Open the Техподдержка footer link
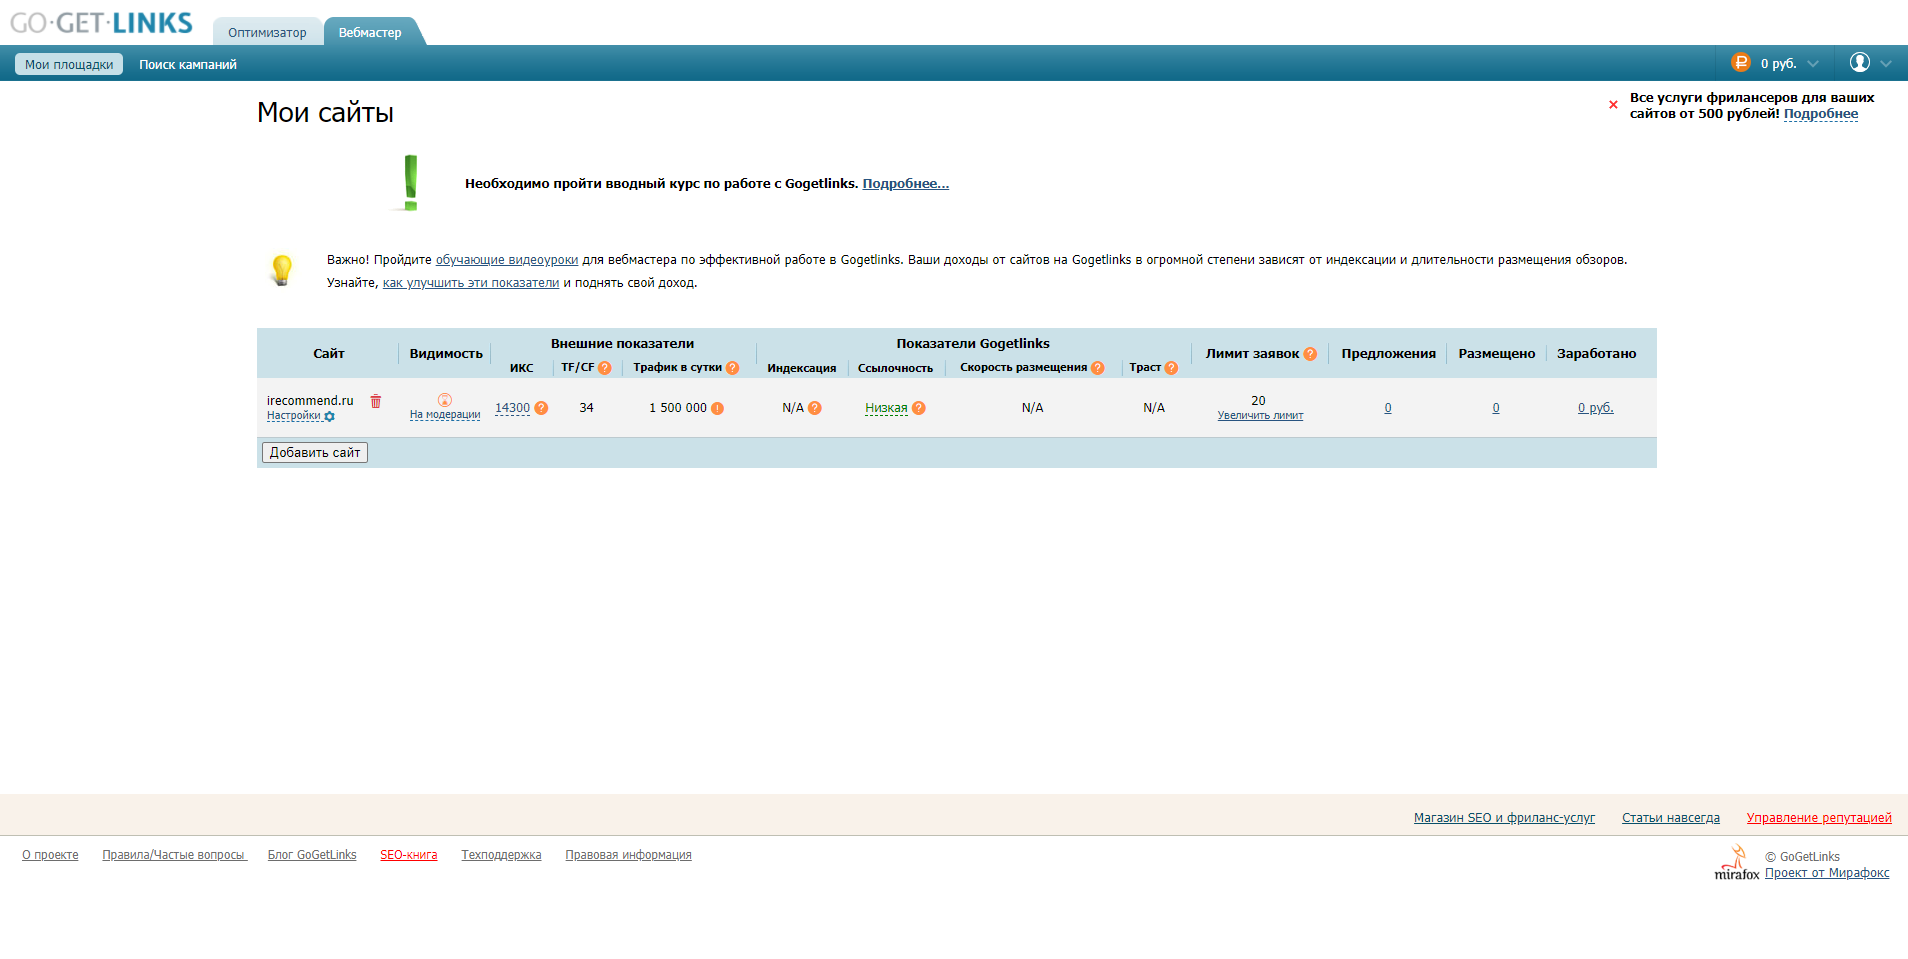 [x=501, y=855]
